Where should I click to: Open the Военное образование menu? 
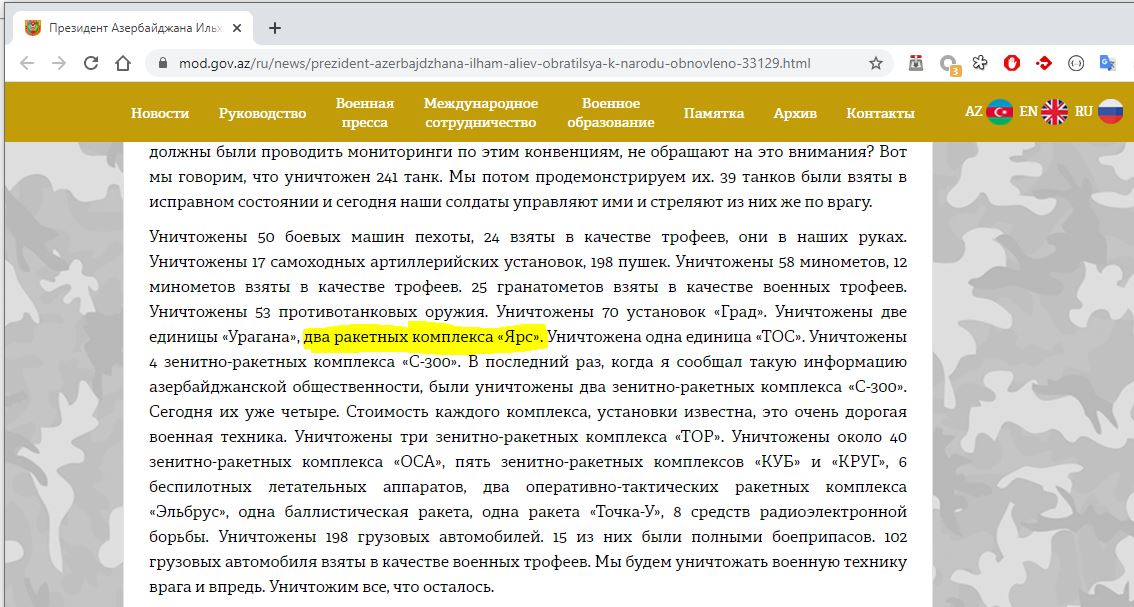click(x=610, y=113)
